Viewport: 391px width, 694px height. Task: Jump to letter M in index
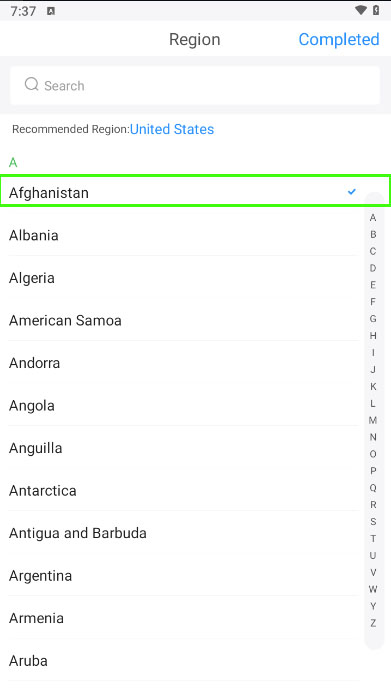pyautogui.click(x=373, y=420)
